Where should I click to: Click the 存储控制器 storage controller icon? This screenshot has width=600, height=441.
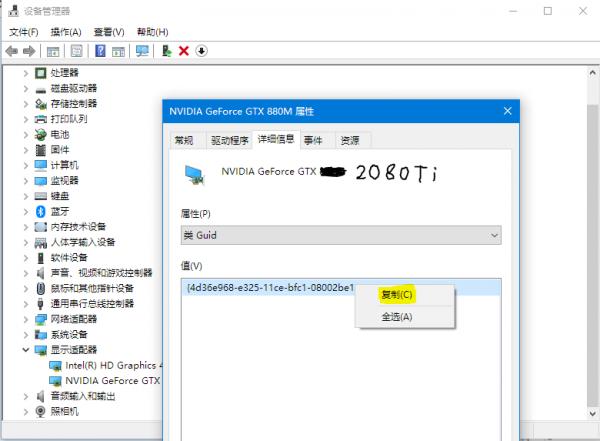[x=41, y=104]
